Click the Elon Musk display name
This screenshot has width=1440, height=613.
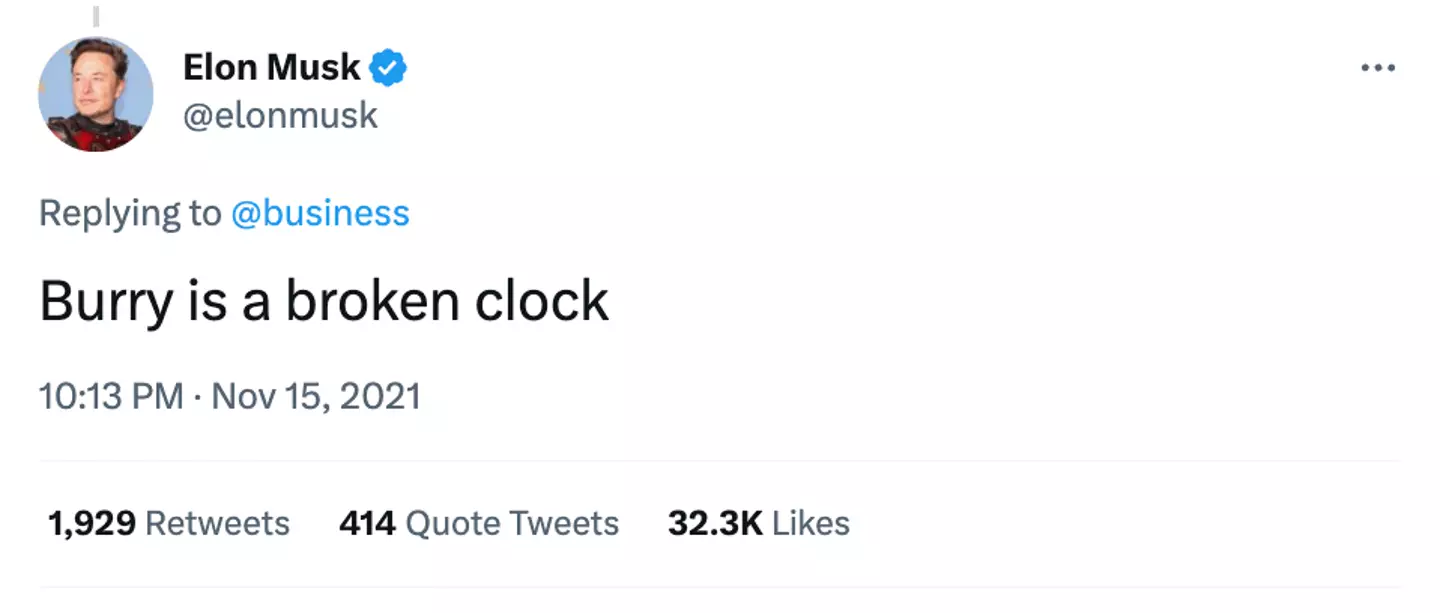coord(271,68)
